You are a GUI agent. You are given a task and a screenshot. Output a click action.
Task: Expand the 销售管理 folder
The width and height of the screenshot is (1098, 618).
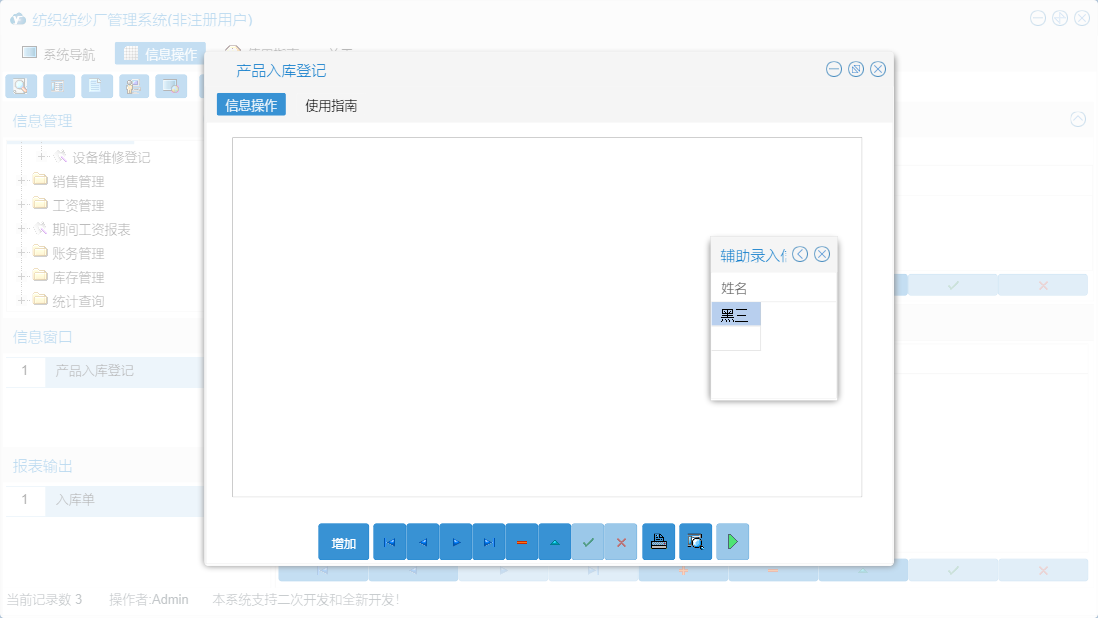coord(22,181)
